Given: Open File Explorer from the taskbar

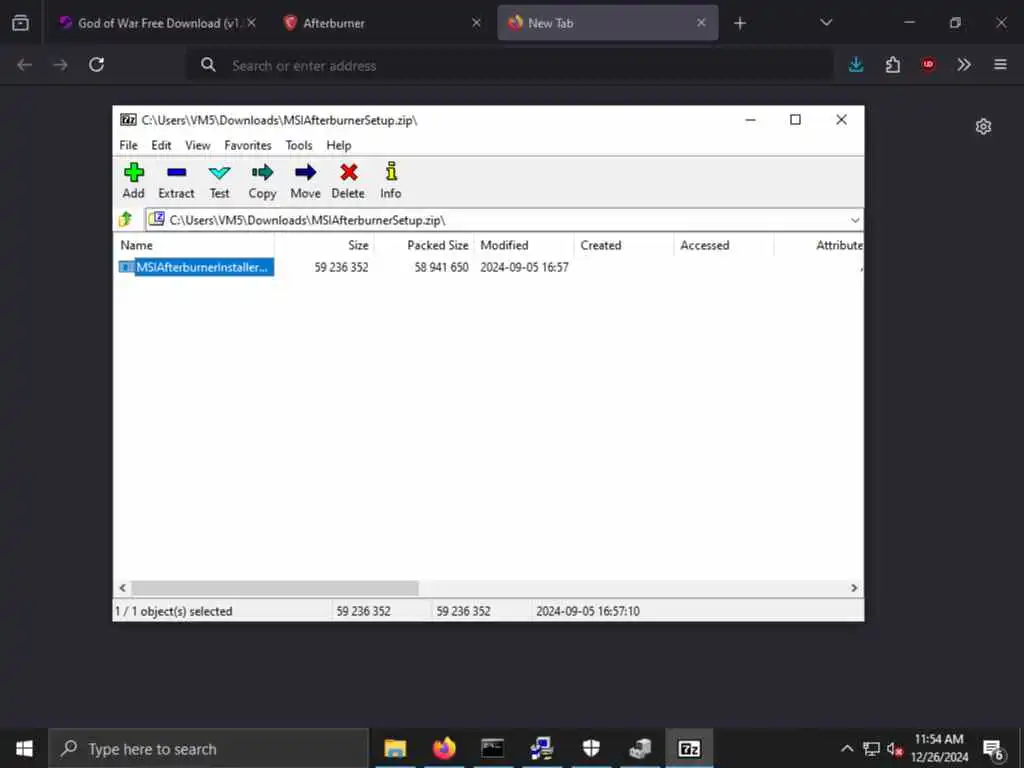Looking at the screenshot, I should (395, 748).
